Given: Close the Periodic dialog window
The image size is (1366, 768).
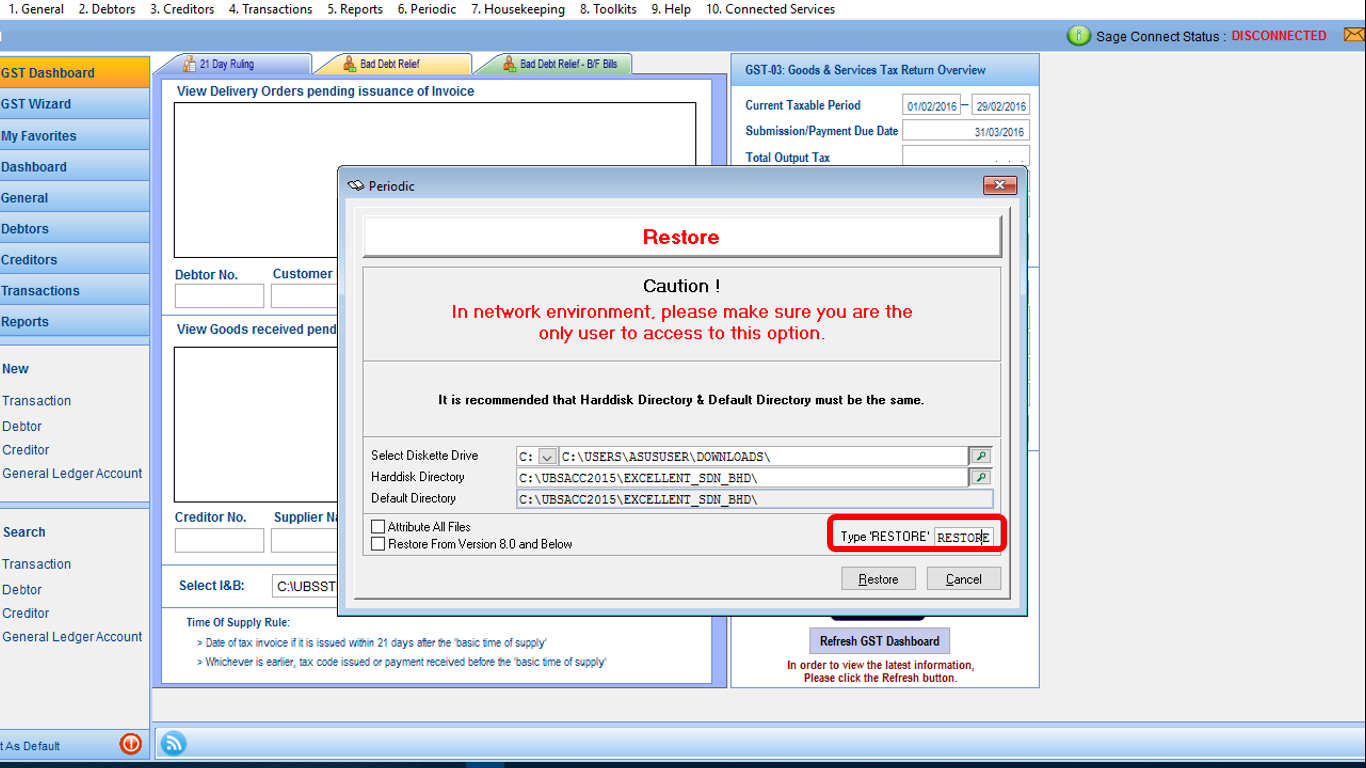Looking at the screenshot, I should coord(1000,185).
